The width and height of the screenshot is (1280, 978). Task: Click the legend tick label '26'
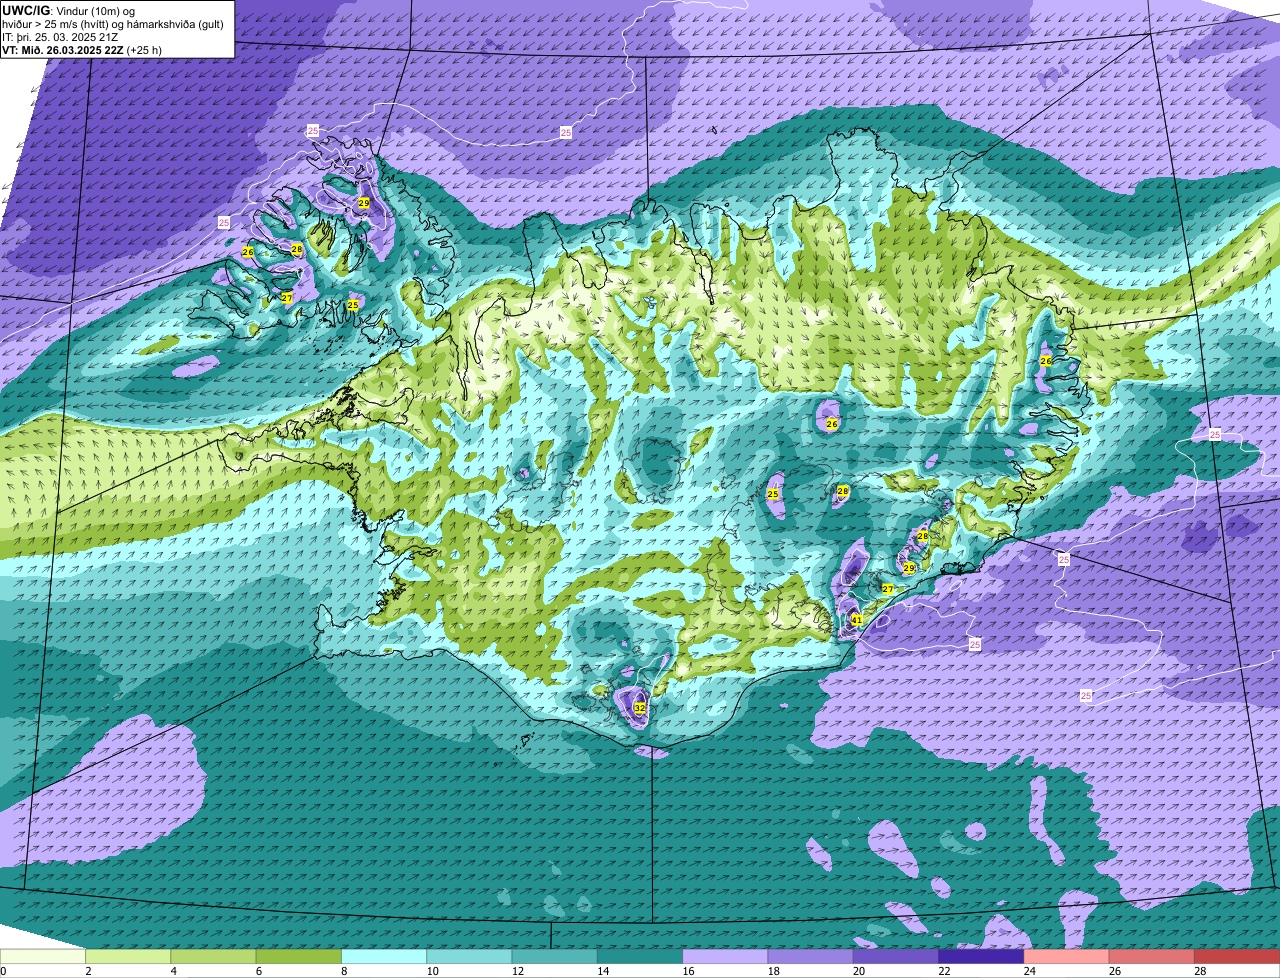pos(1114,971)
